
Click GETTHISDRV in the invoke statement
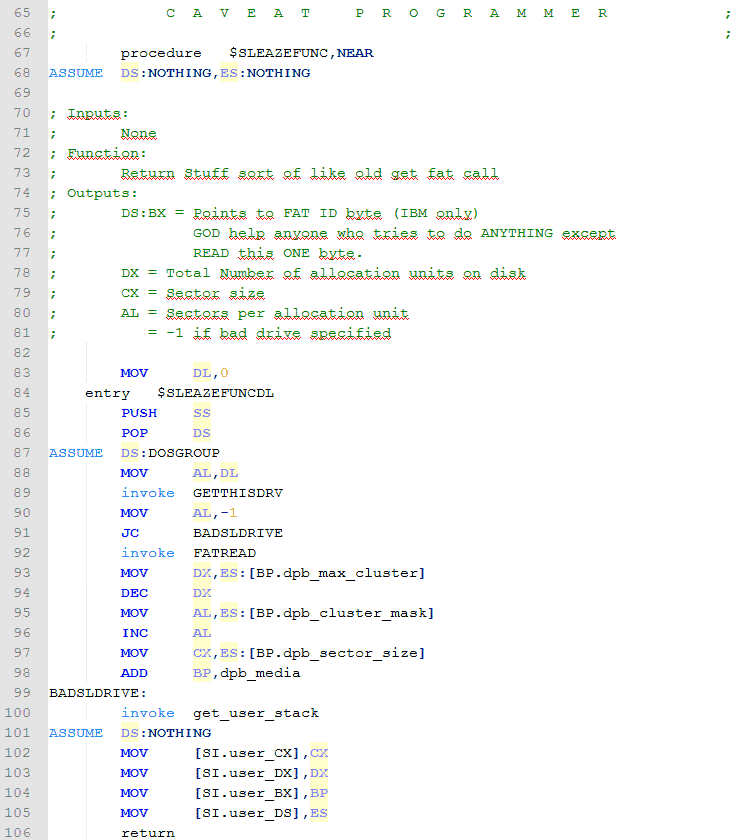(237, 493)
